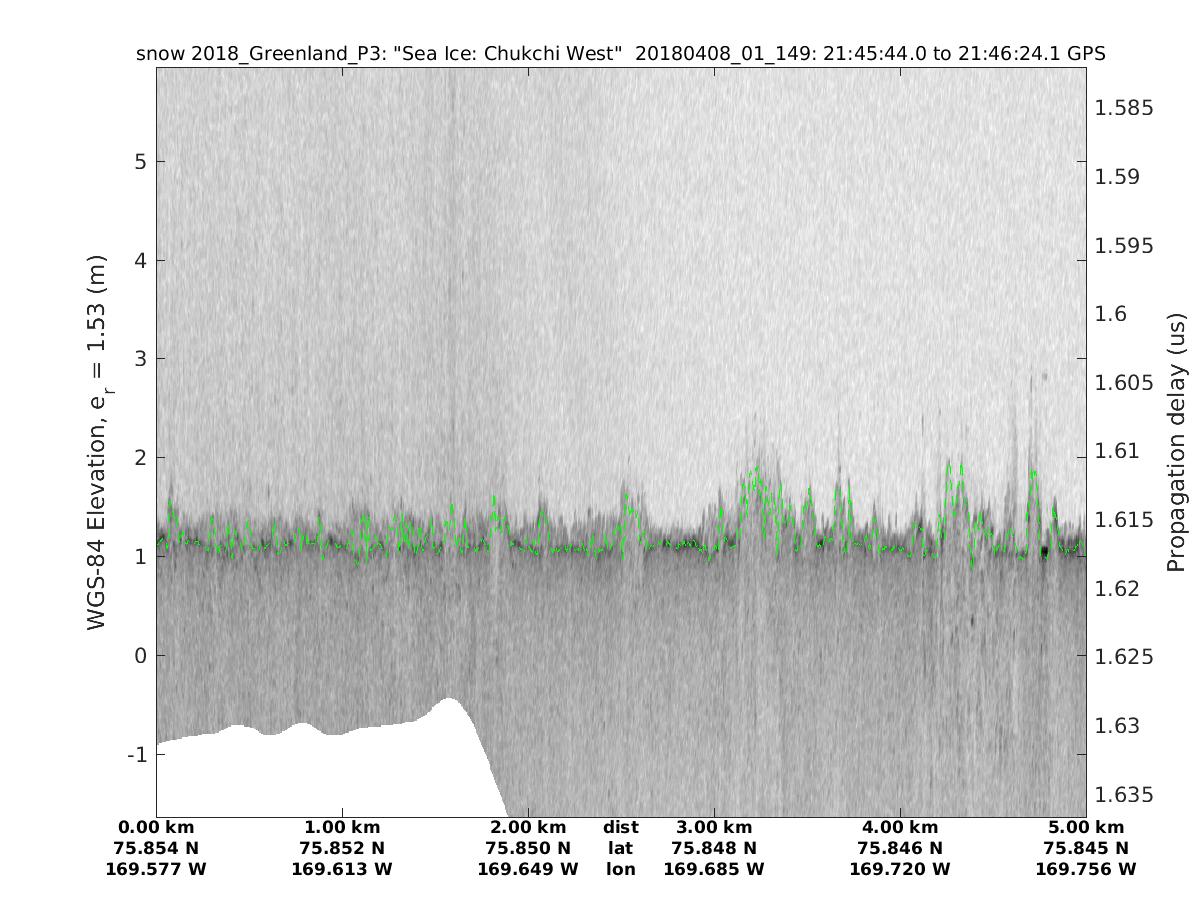Viewport: 1200px width, 900px height.
Task: Click the 1.00 km distance label
Action: [342, 827]
